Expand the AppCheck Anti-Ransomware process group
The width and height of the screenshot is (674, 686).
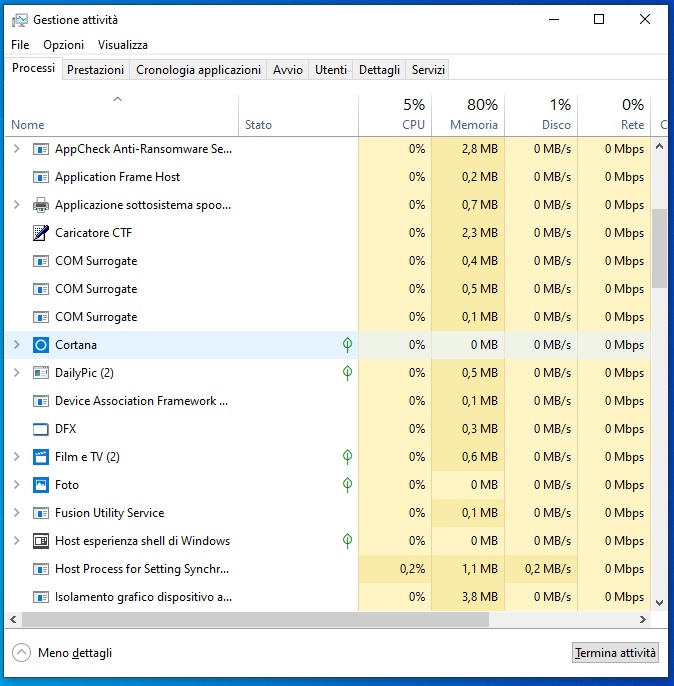tap(17, 149)
